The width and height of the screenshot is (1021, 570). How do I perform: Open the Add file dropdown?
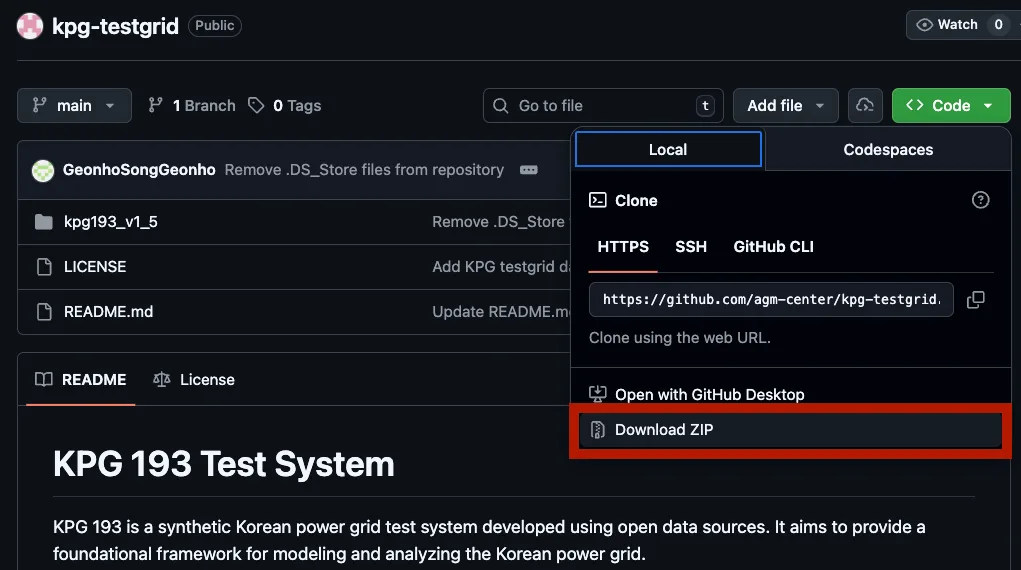(785, 106)
